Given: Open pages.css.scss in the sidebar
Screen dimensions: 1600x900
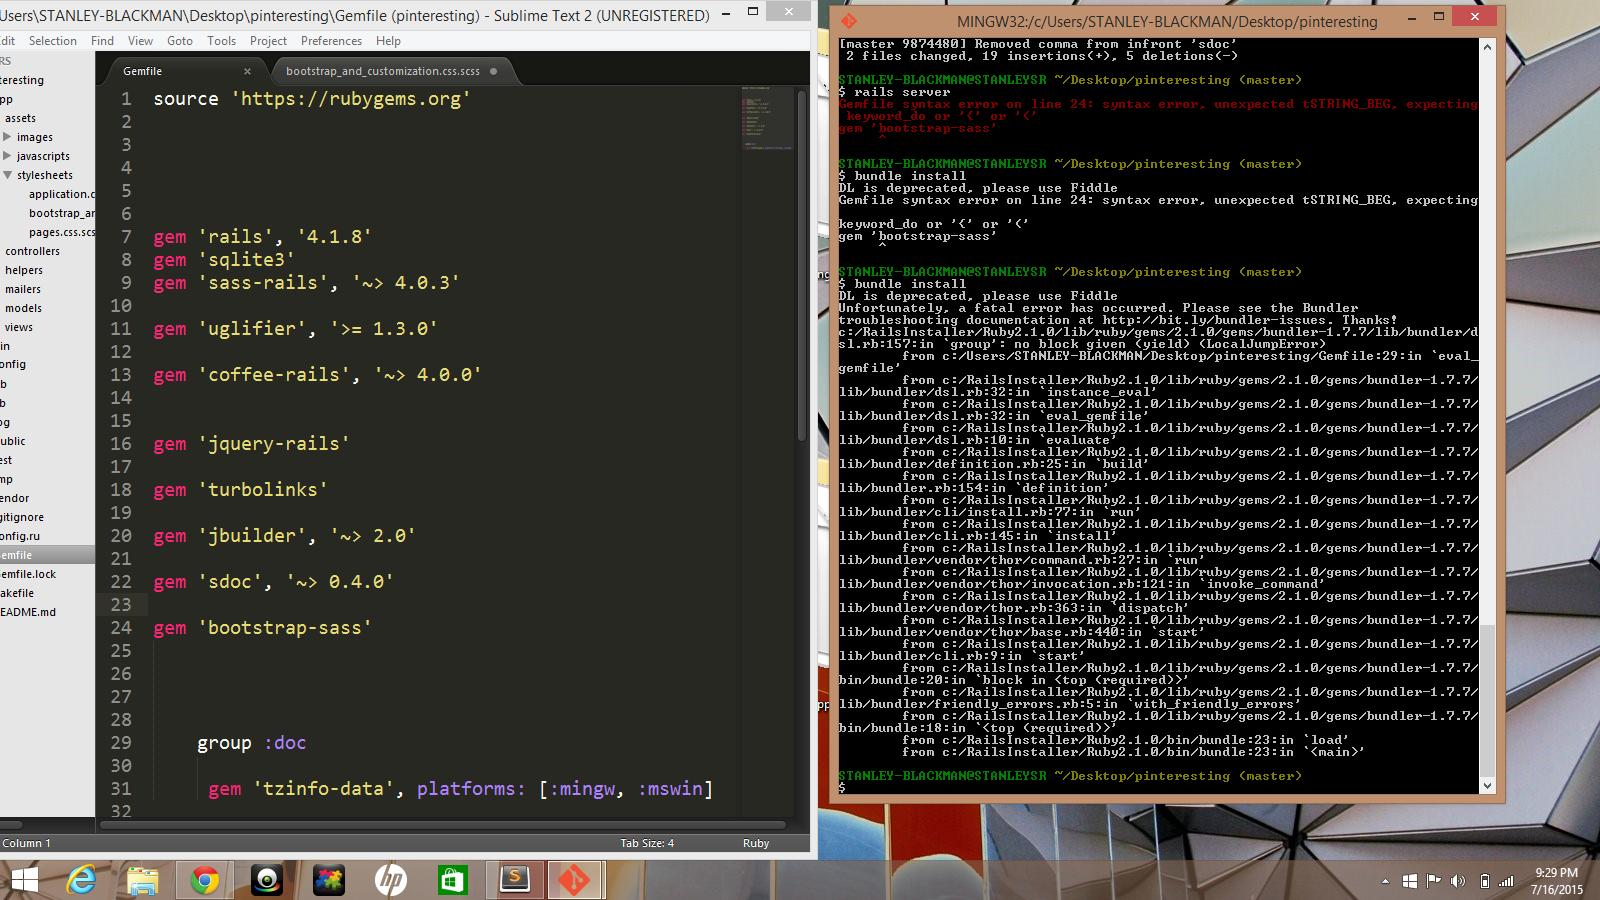Looking at the screenshot, I should [62, 232].
